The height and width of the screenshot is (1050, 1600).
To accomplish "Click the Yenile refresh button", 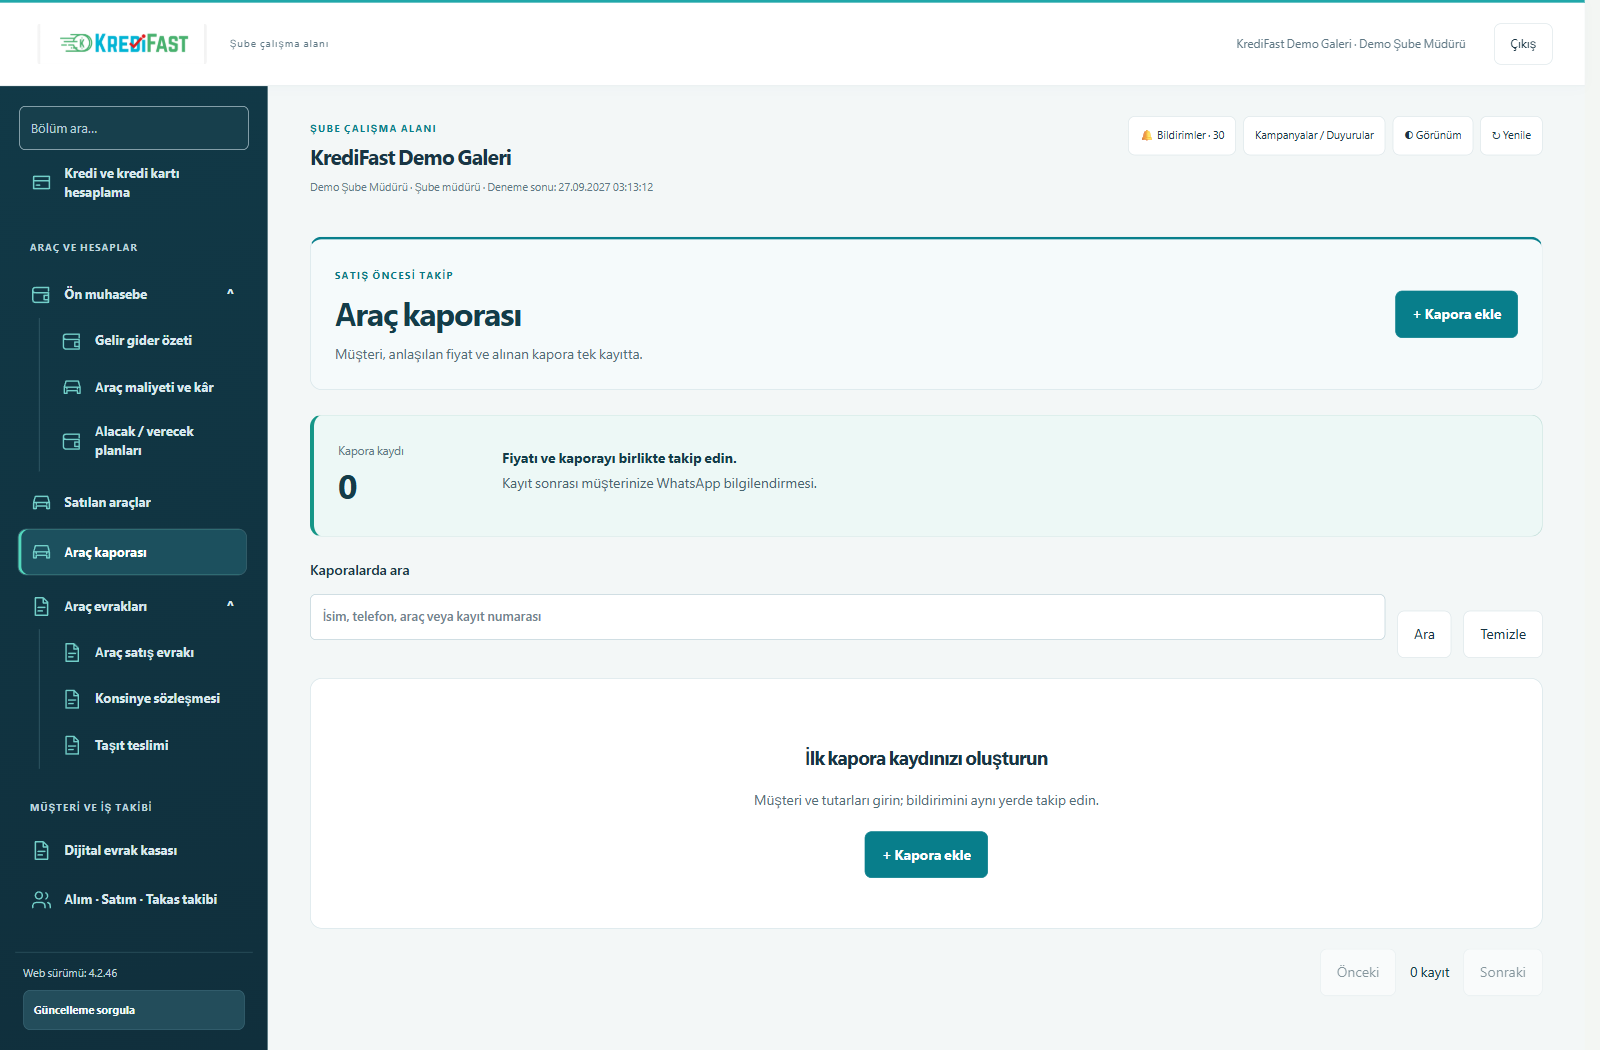I will pos(1511,135).
